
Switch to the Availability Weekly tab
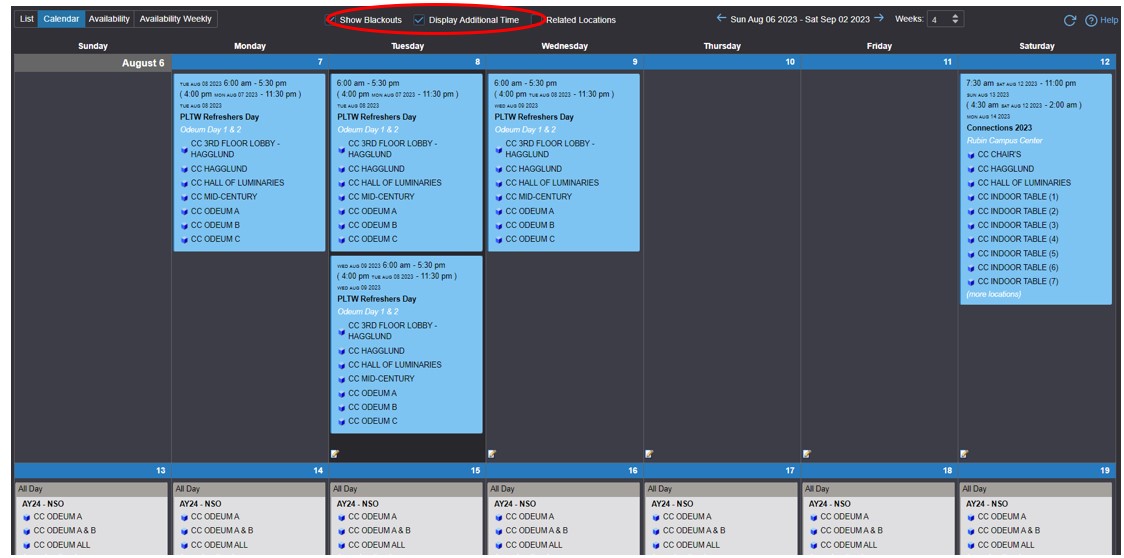tap(175, 19)
